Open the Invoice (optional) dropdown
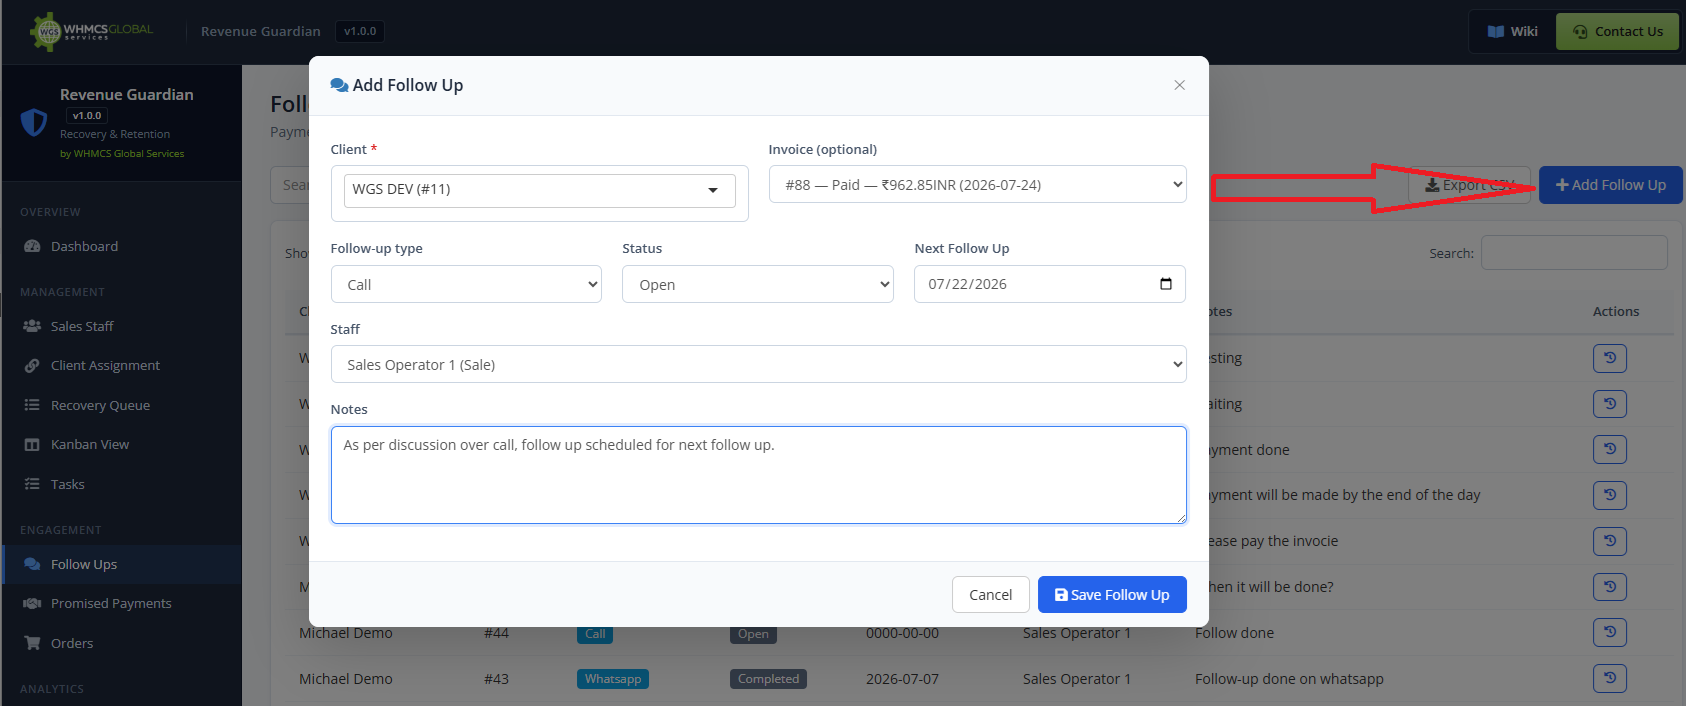Image resolution: width=1686 pixels, height=706 pixels. [977, 185]
